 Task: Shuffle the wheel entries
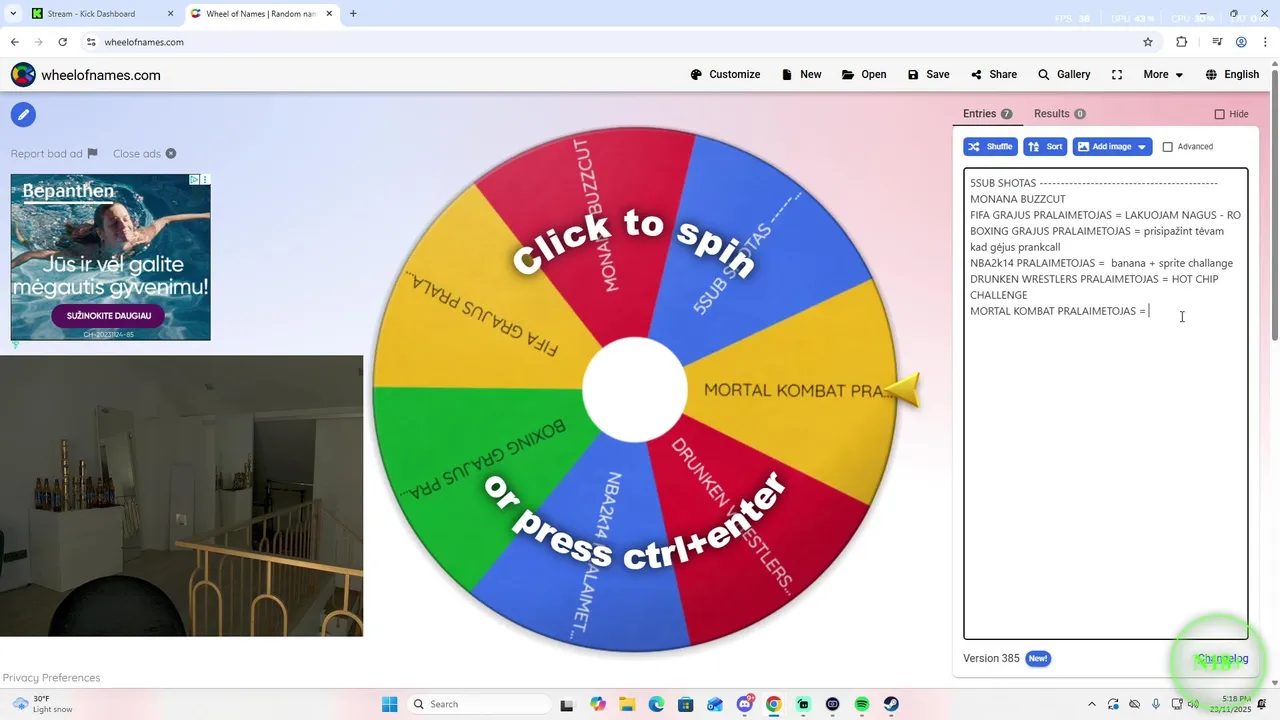pyautogui.click(x=990, y=147)
